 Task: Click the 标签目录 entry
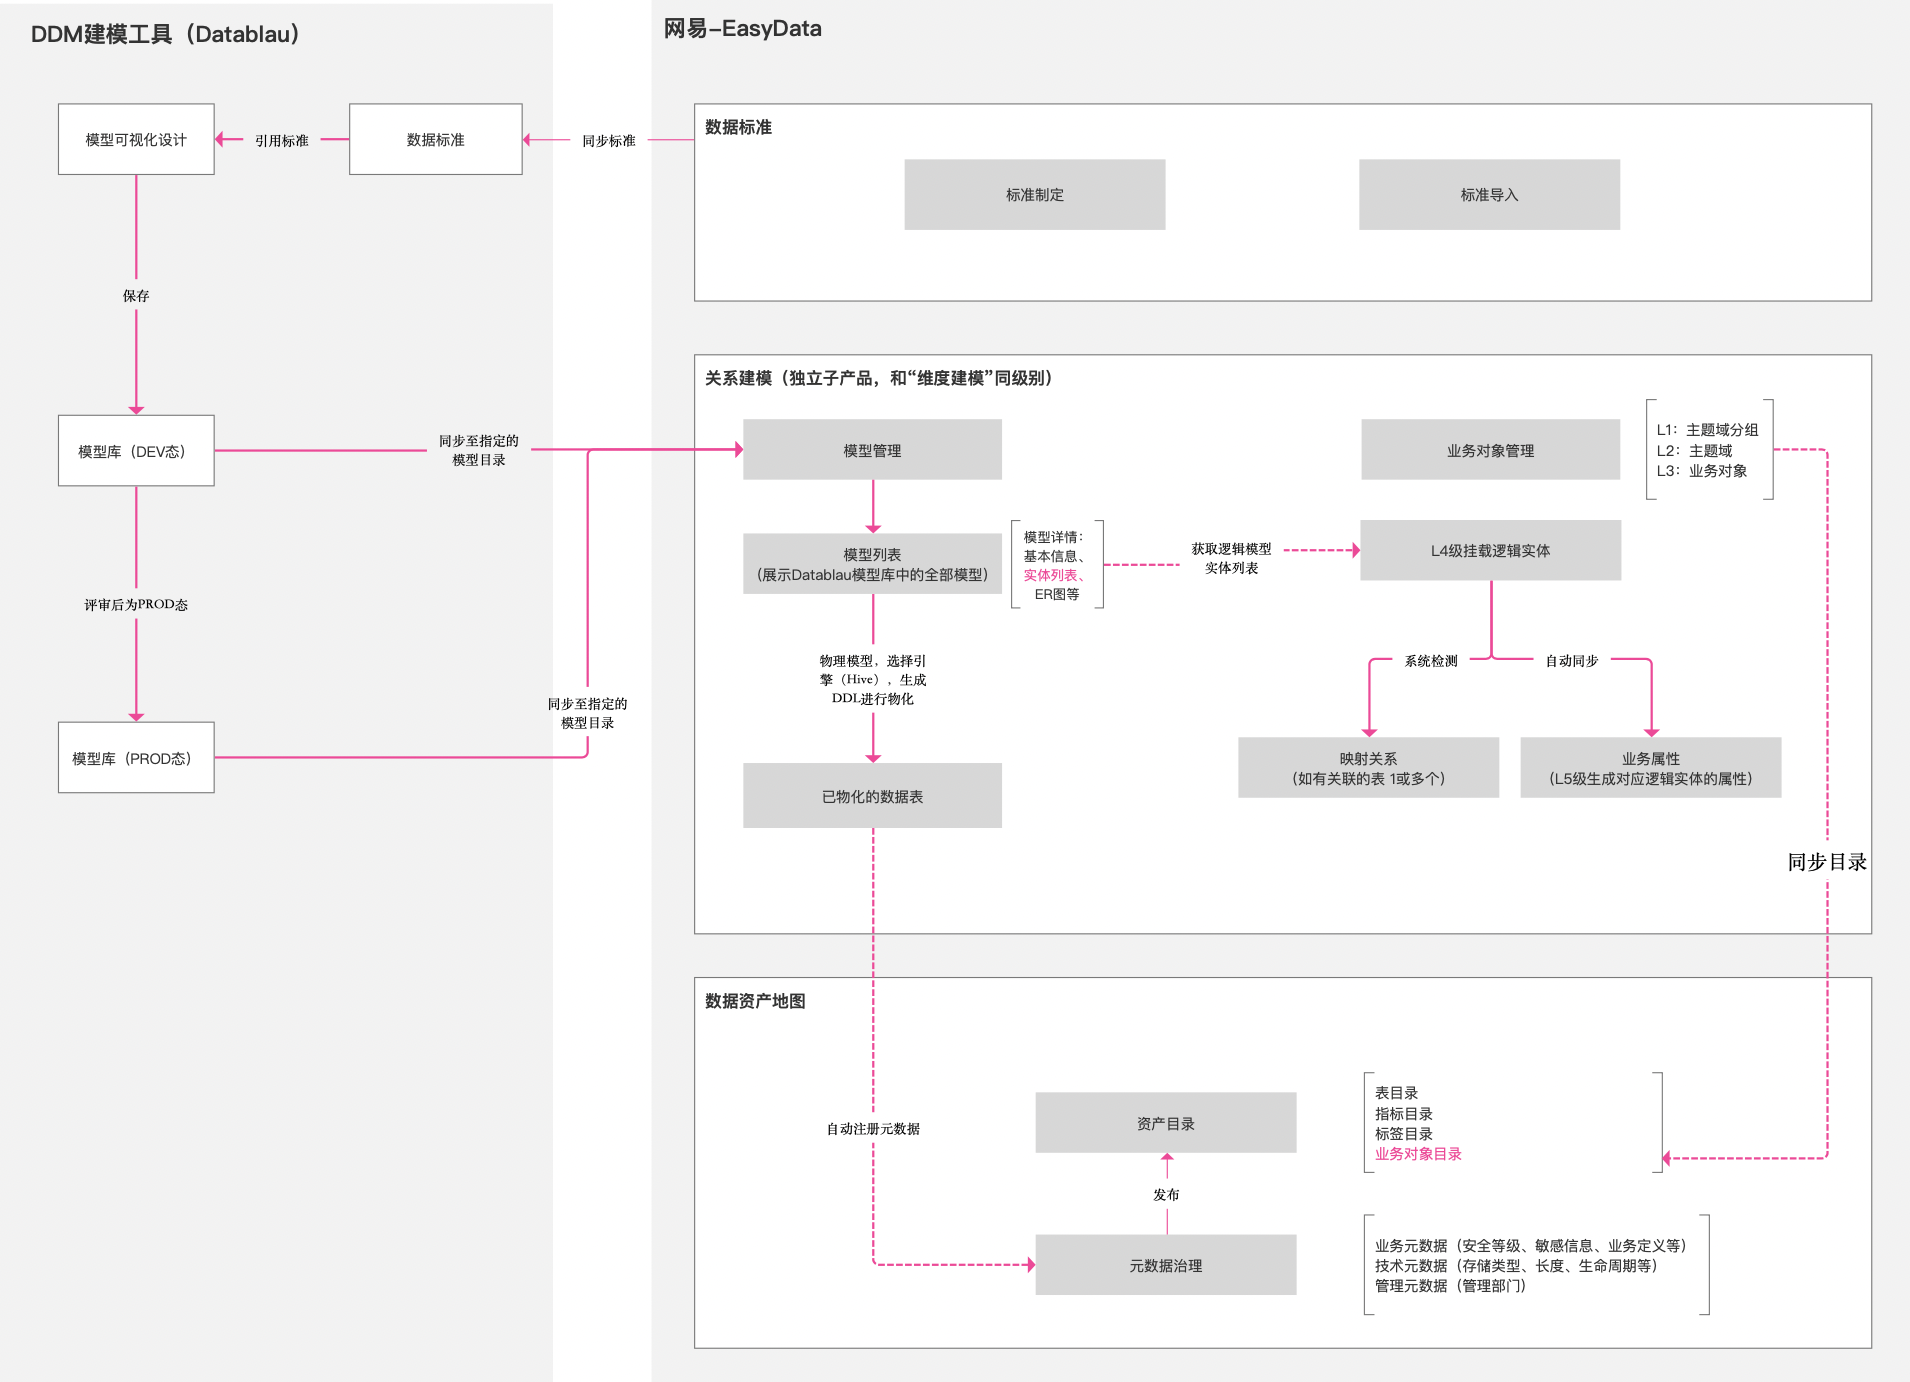pyautogui.click(x=1403, y=1134)
